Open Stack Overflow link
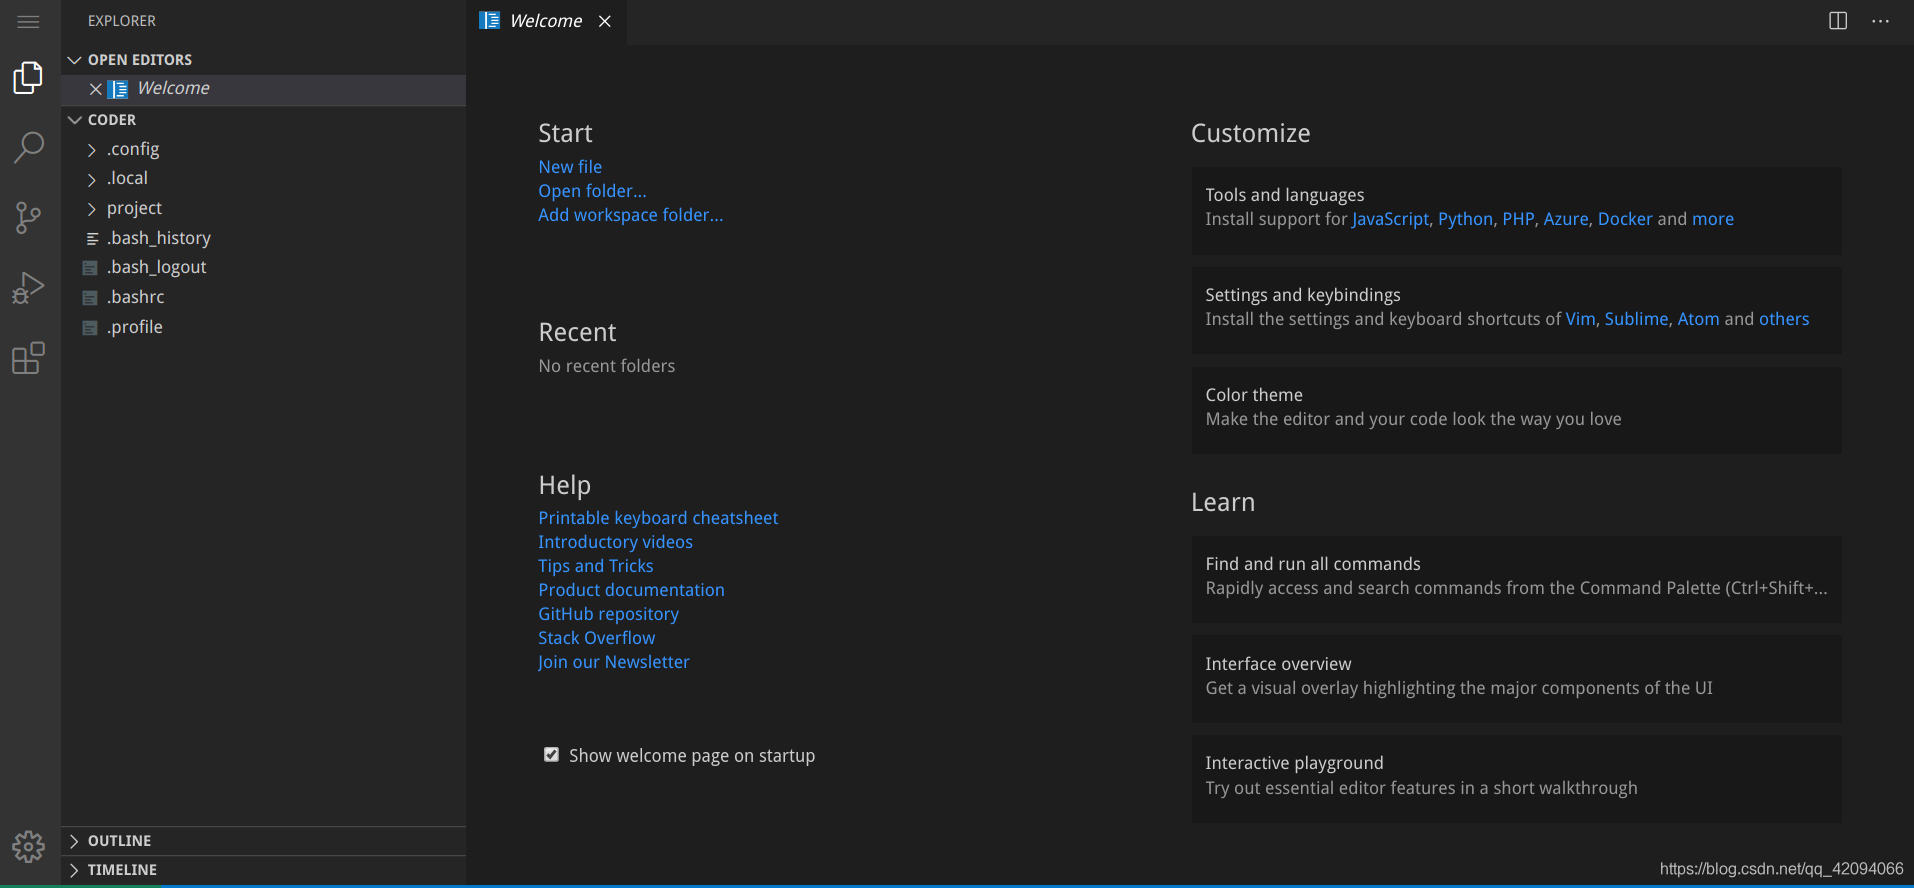The image size is (1914, 888). [x=596, y=638]
